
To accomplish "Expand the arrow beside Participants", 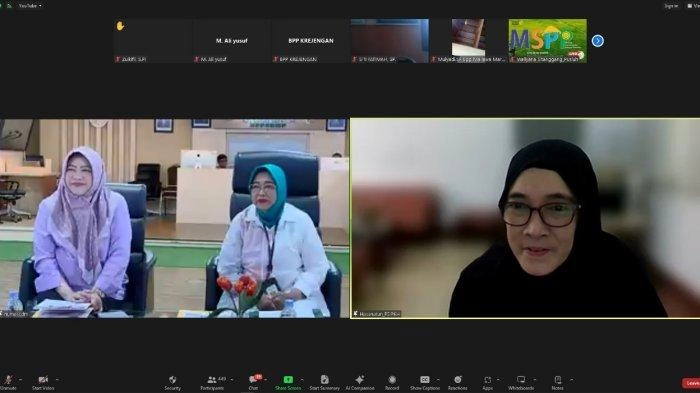I will click(232, 380).
